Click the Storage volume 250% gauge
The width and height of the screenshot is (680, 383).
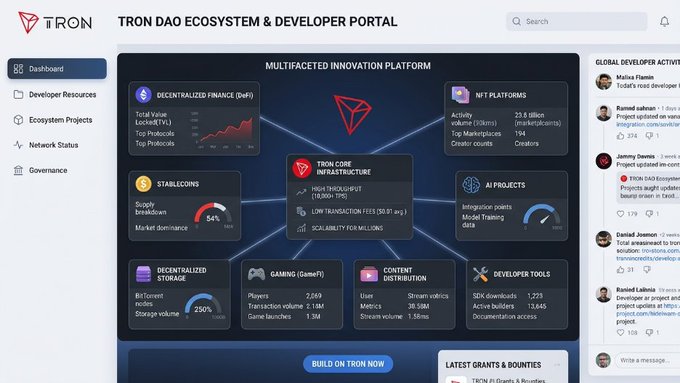[203, 305]
